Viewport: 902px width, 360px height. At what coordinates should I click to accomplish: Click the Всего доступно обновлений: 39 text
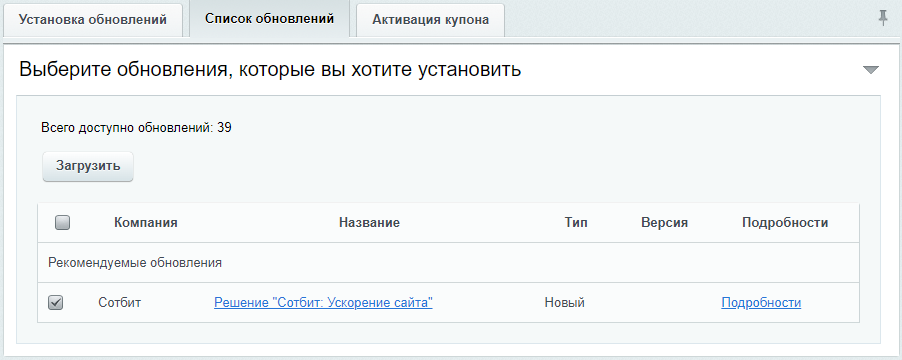136,128
